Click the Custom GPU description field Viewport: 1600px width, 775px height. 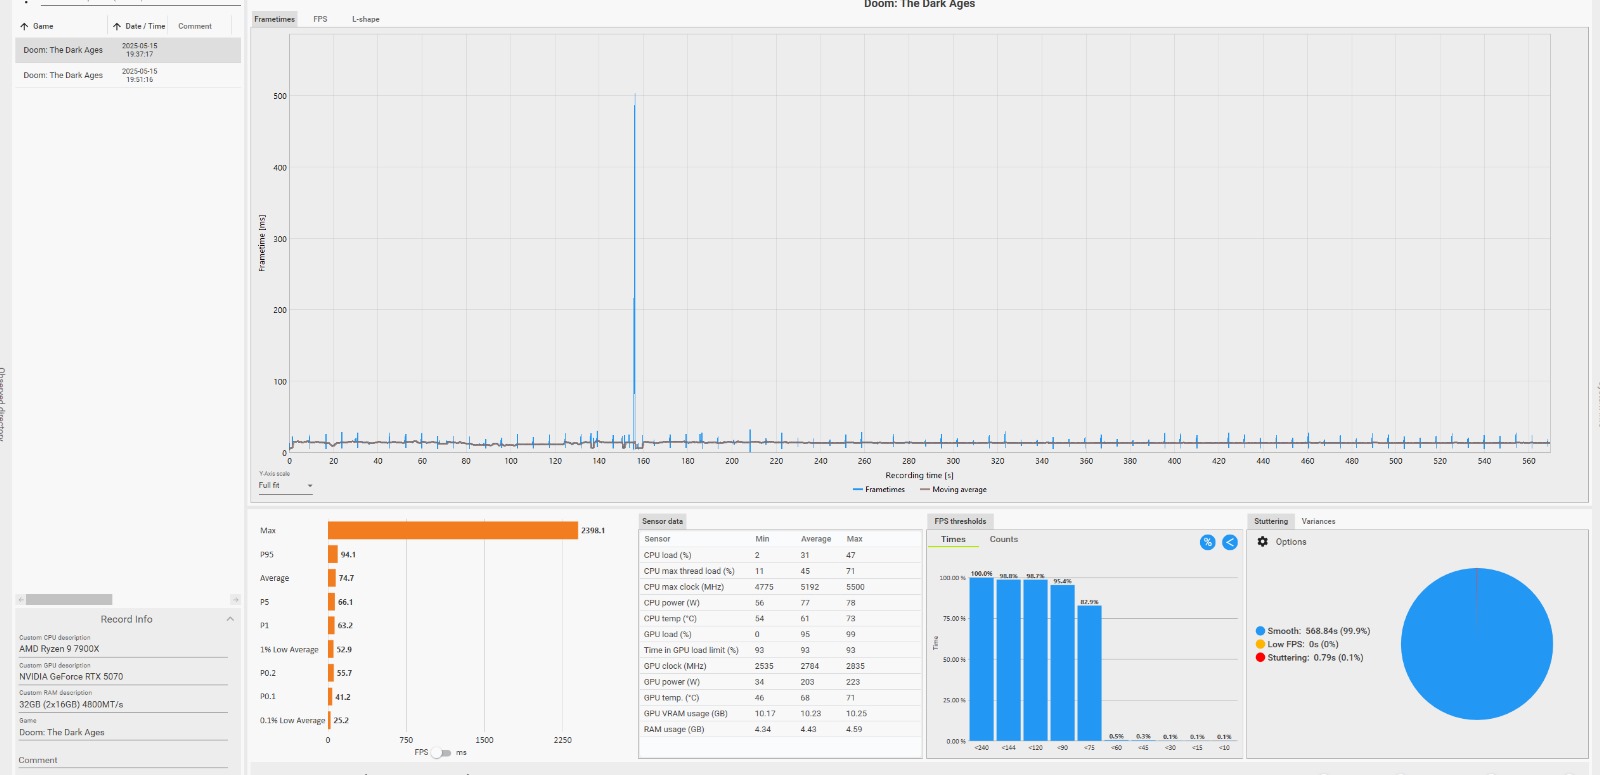(x=123, y=677)
